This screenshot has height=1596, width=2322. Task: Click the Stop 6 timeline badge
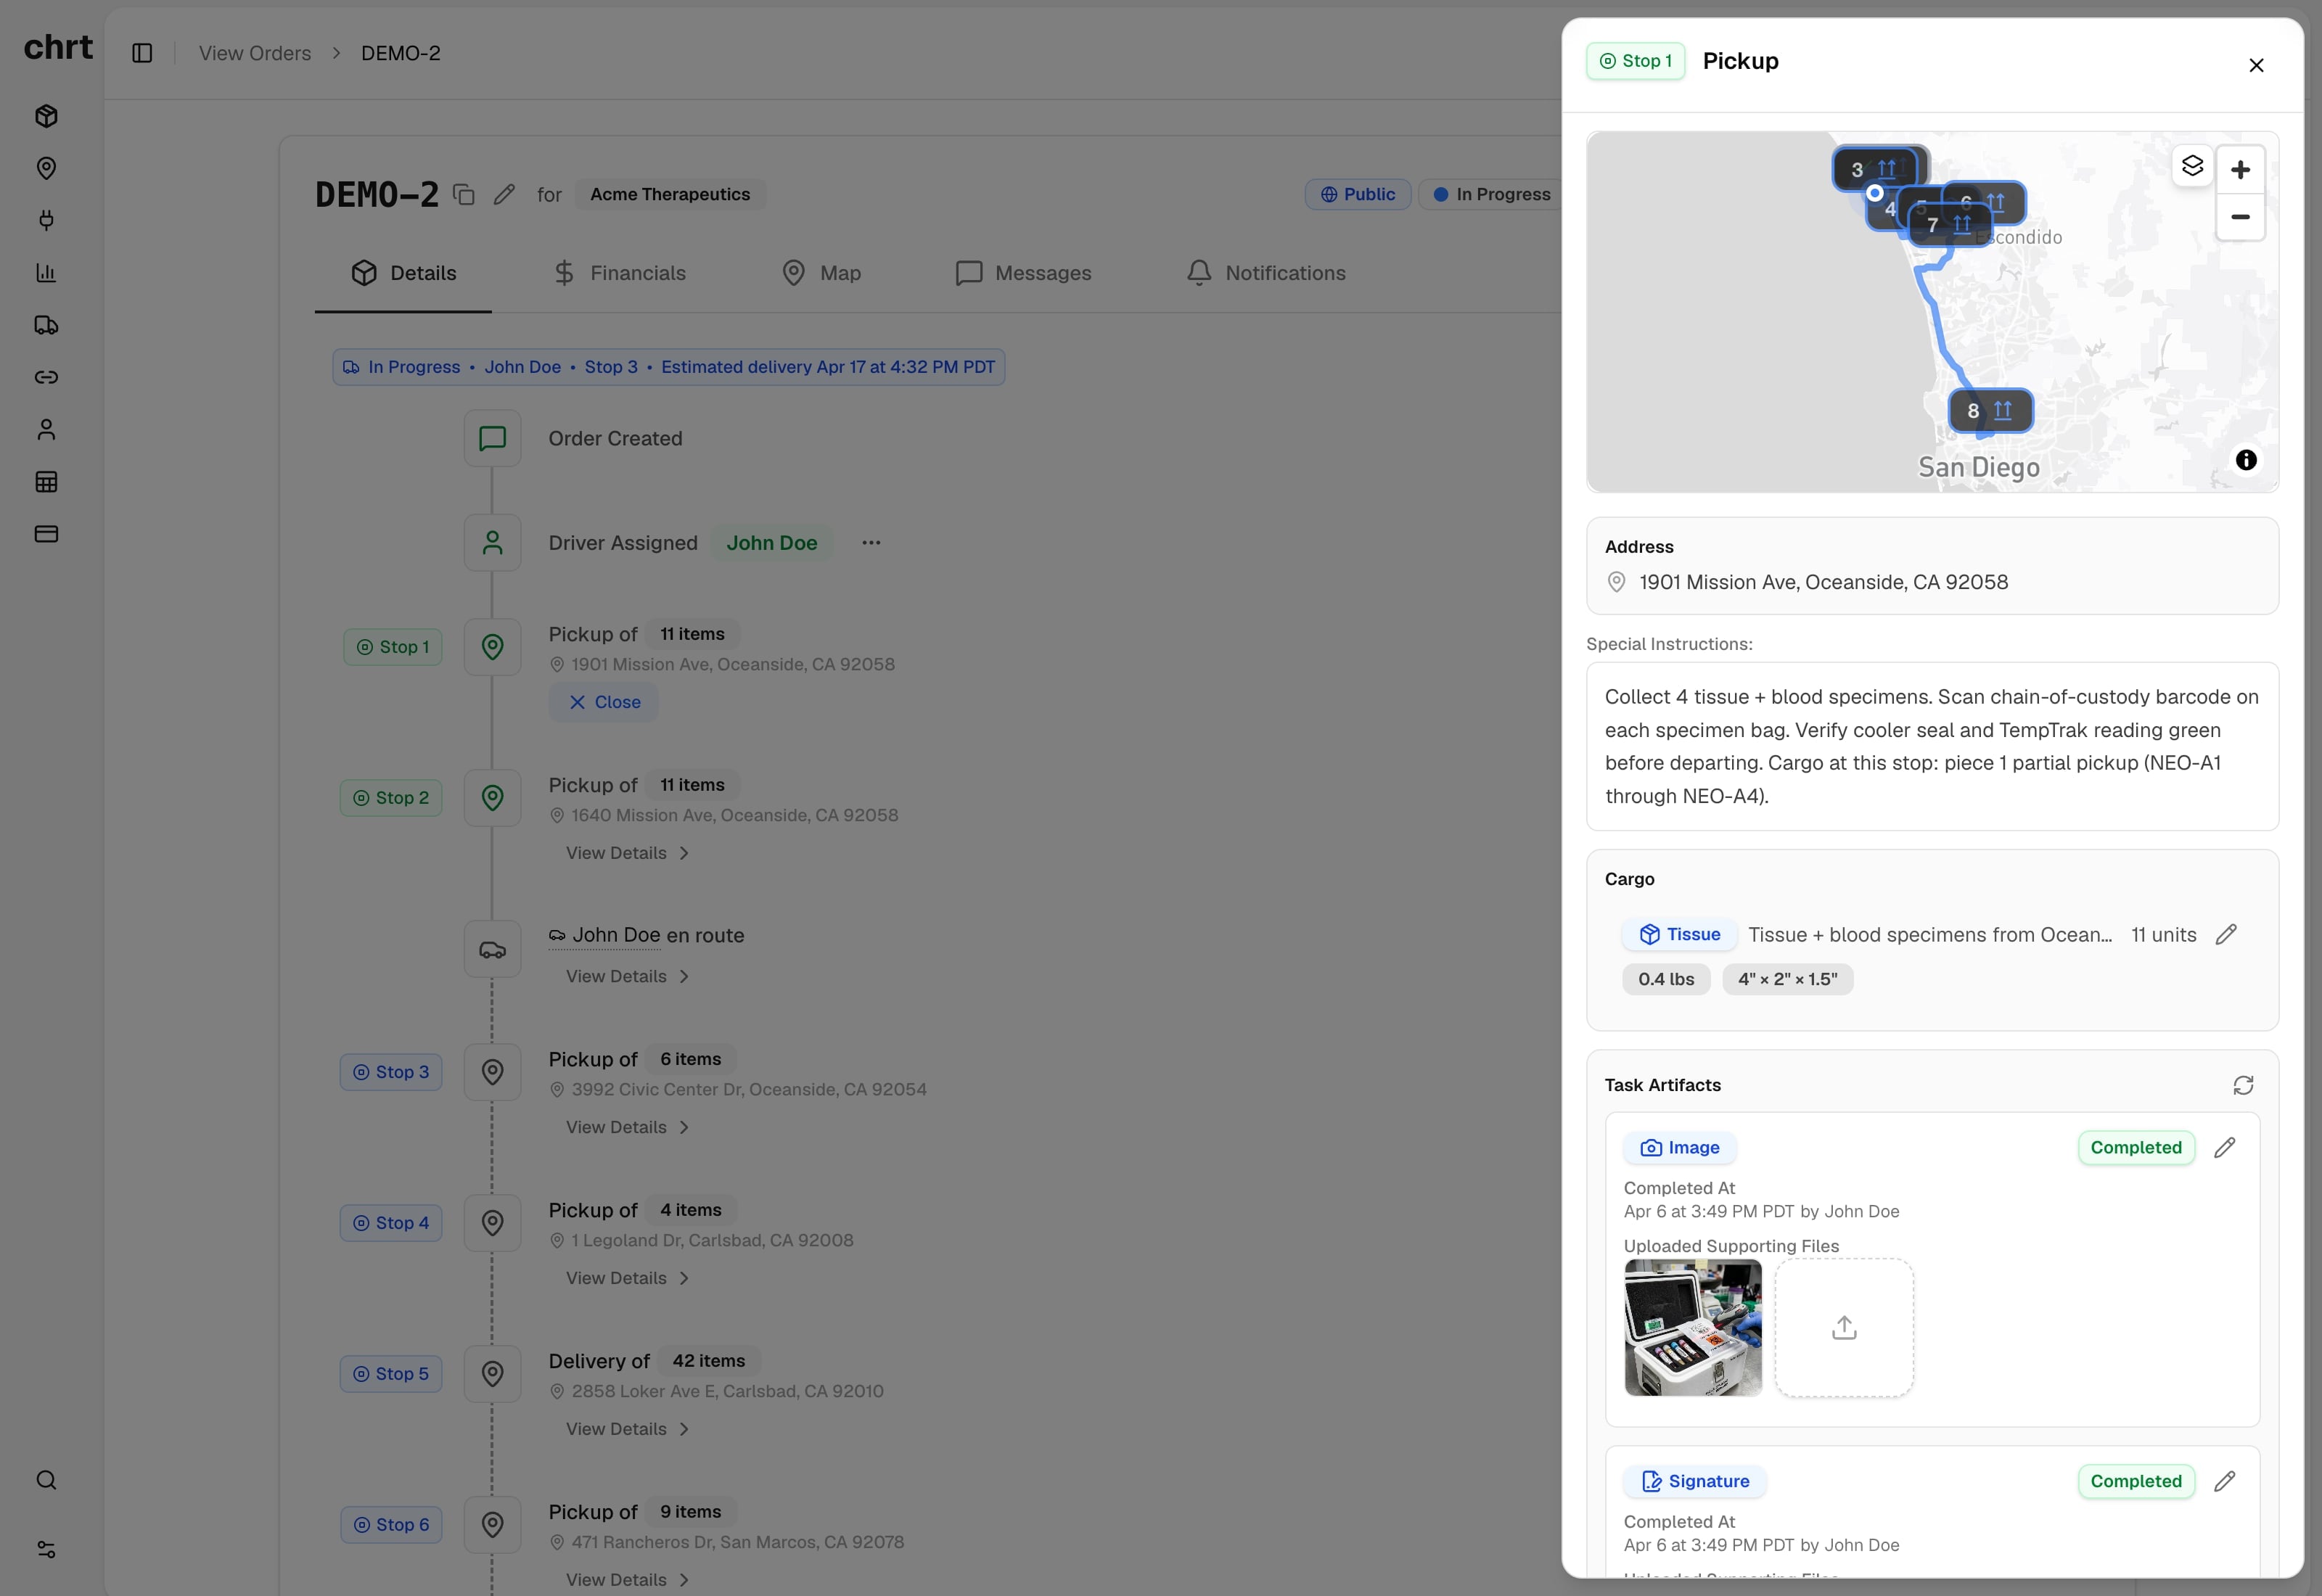click(x=391, y=1525)
